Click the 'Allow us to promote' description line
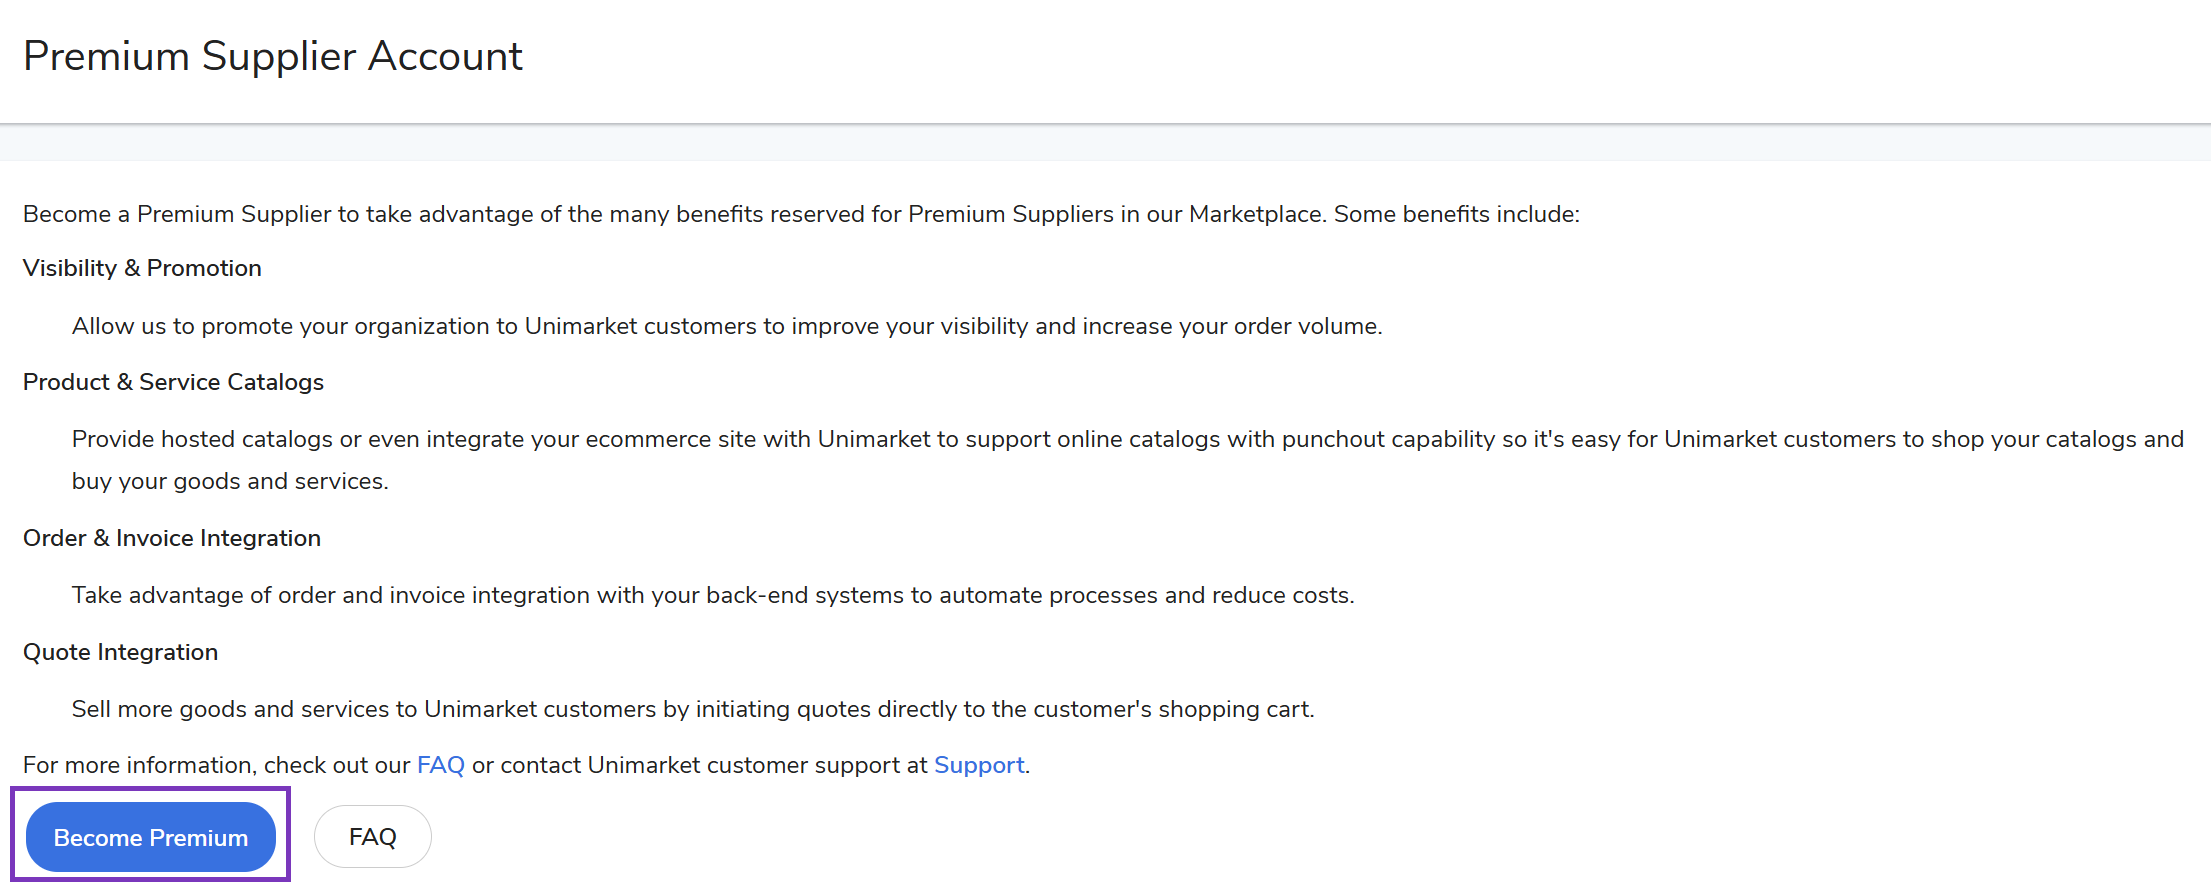Image resolution: width=2211 pixels, height=892 pixels. (x=726, y=326)
